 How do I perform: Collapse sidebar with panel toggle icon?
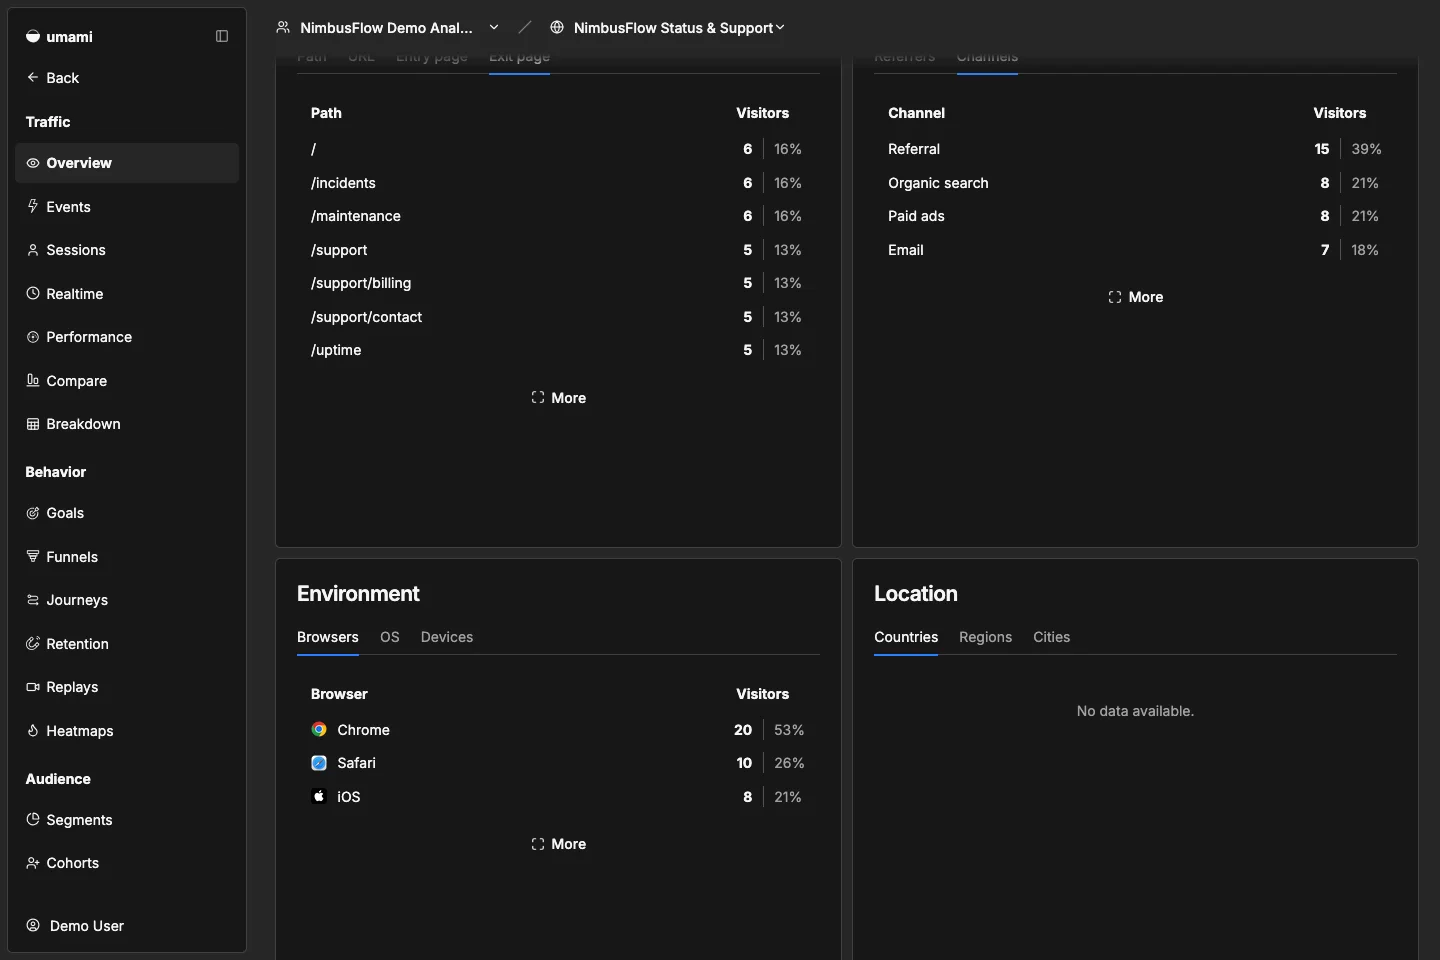tap(222, 36)
